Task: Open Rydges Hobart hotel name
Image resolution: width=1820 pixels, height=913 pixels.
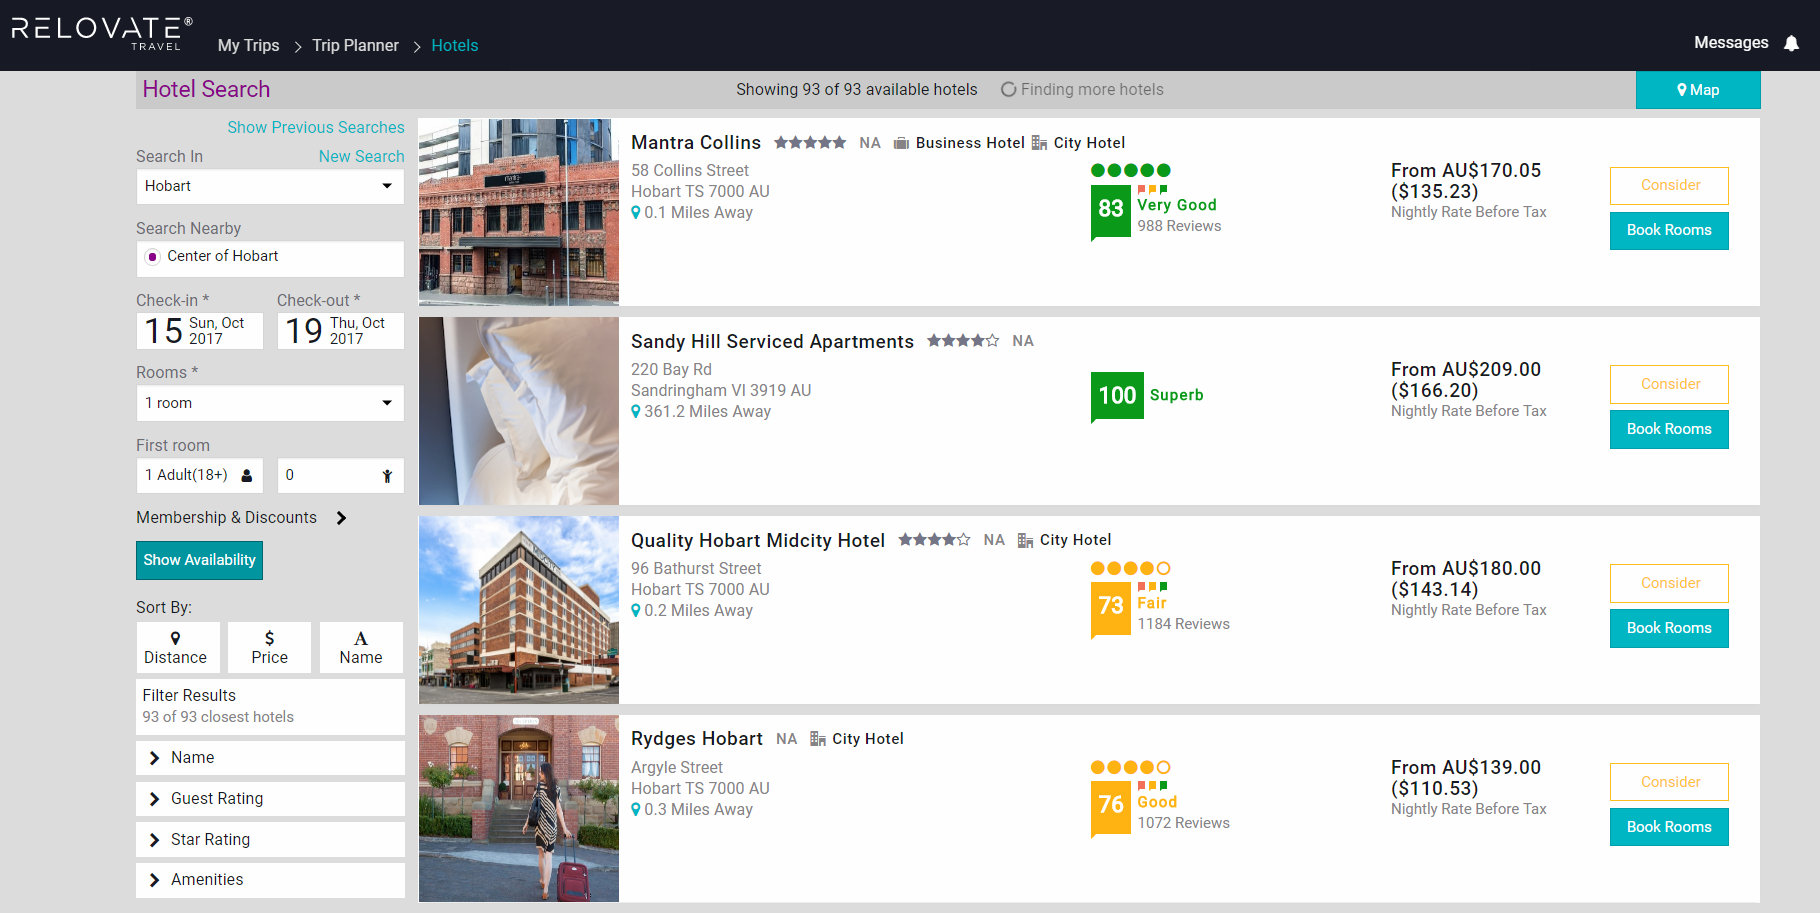Action: (x=696, y=739)
